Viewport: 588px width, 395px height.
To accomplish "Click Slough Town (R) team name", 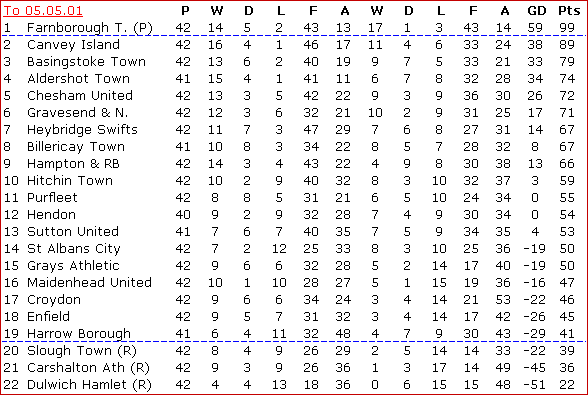I will tap(82, 350).
